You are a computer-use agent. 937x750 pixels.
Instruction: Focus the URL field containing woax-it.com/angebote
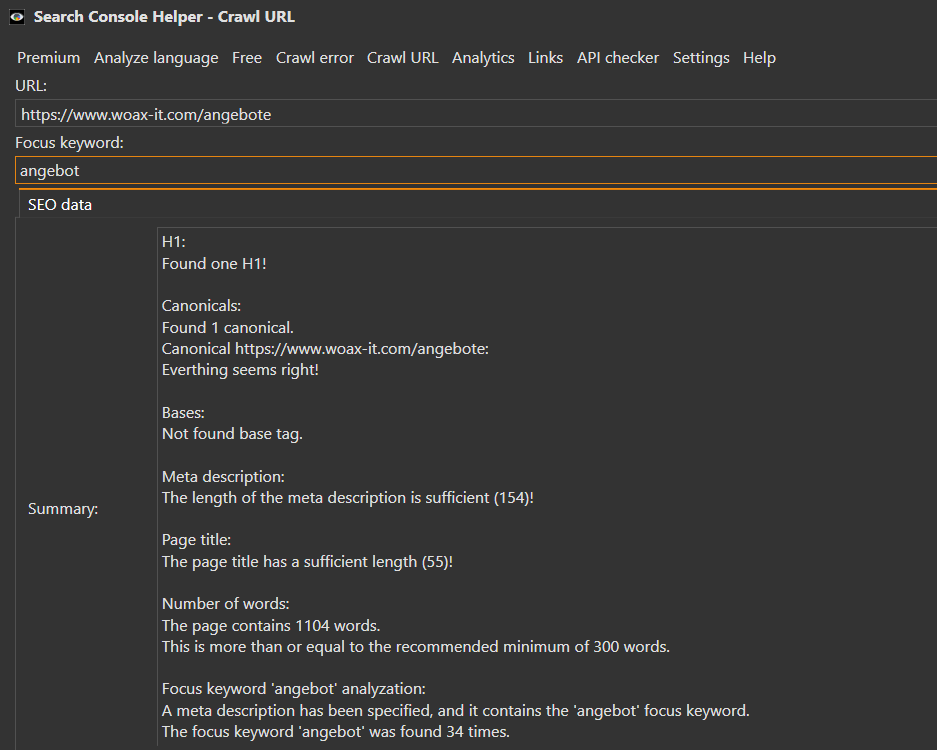476,114
